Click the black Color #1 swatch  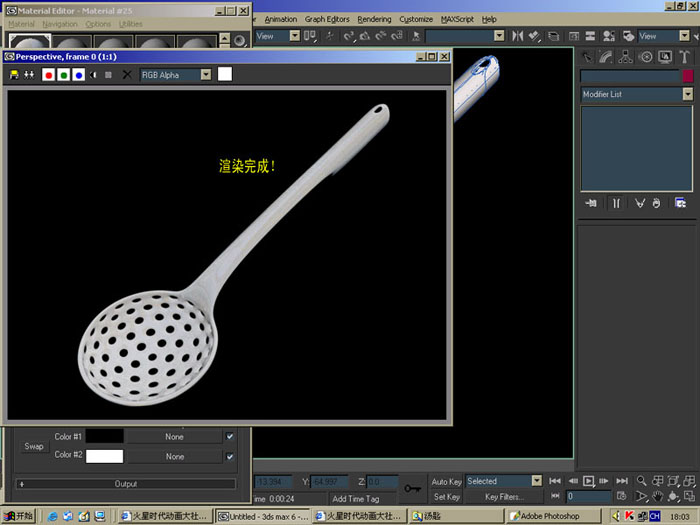104,436
